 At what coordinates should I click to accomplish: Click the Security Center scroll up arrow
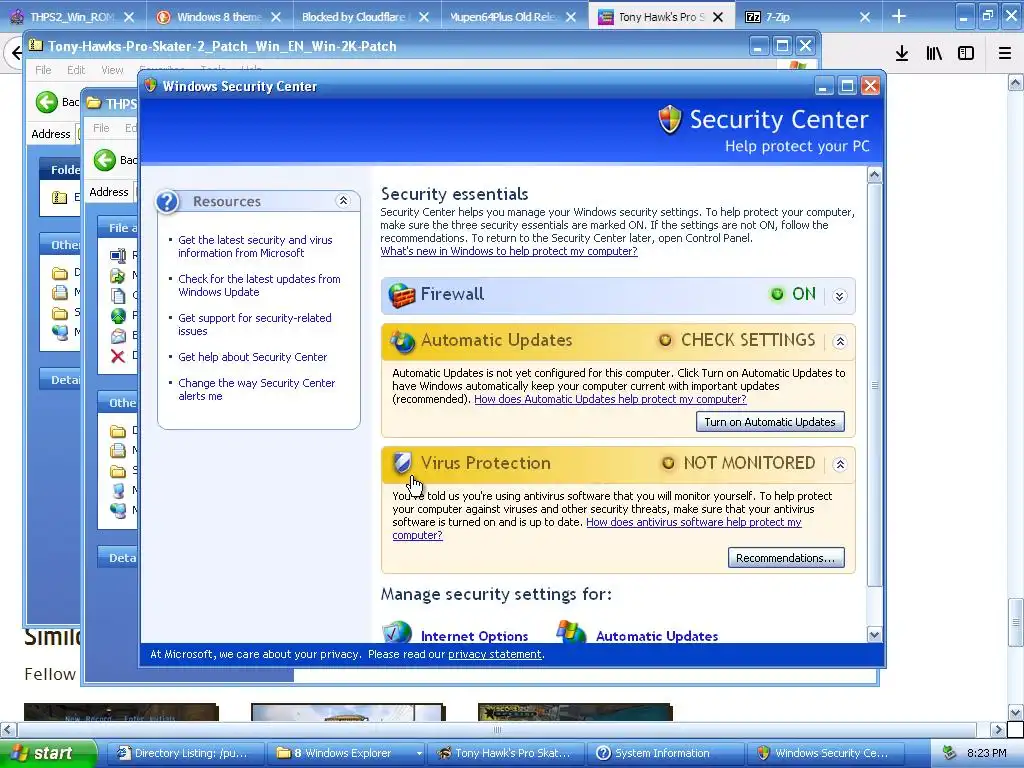pyautogui.click(x=874, y=174)
